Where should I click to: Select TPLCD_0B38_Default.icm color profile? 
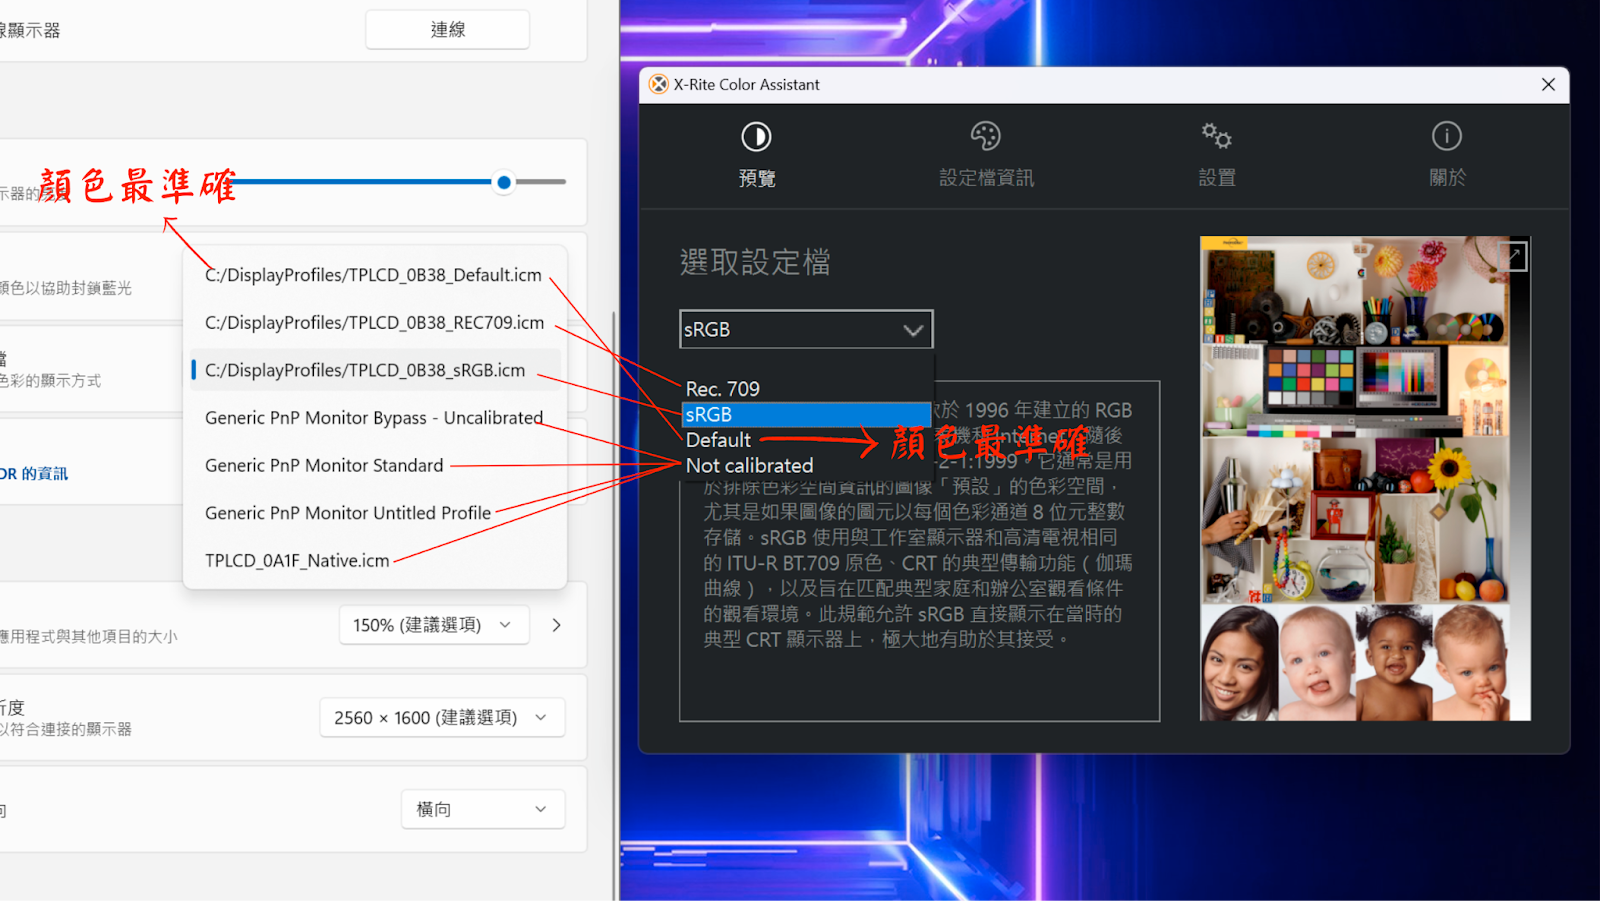[x=373, y=275]
